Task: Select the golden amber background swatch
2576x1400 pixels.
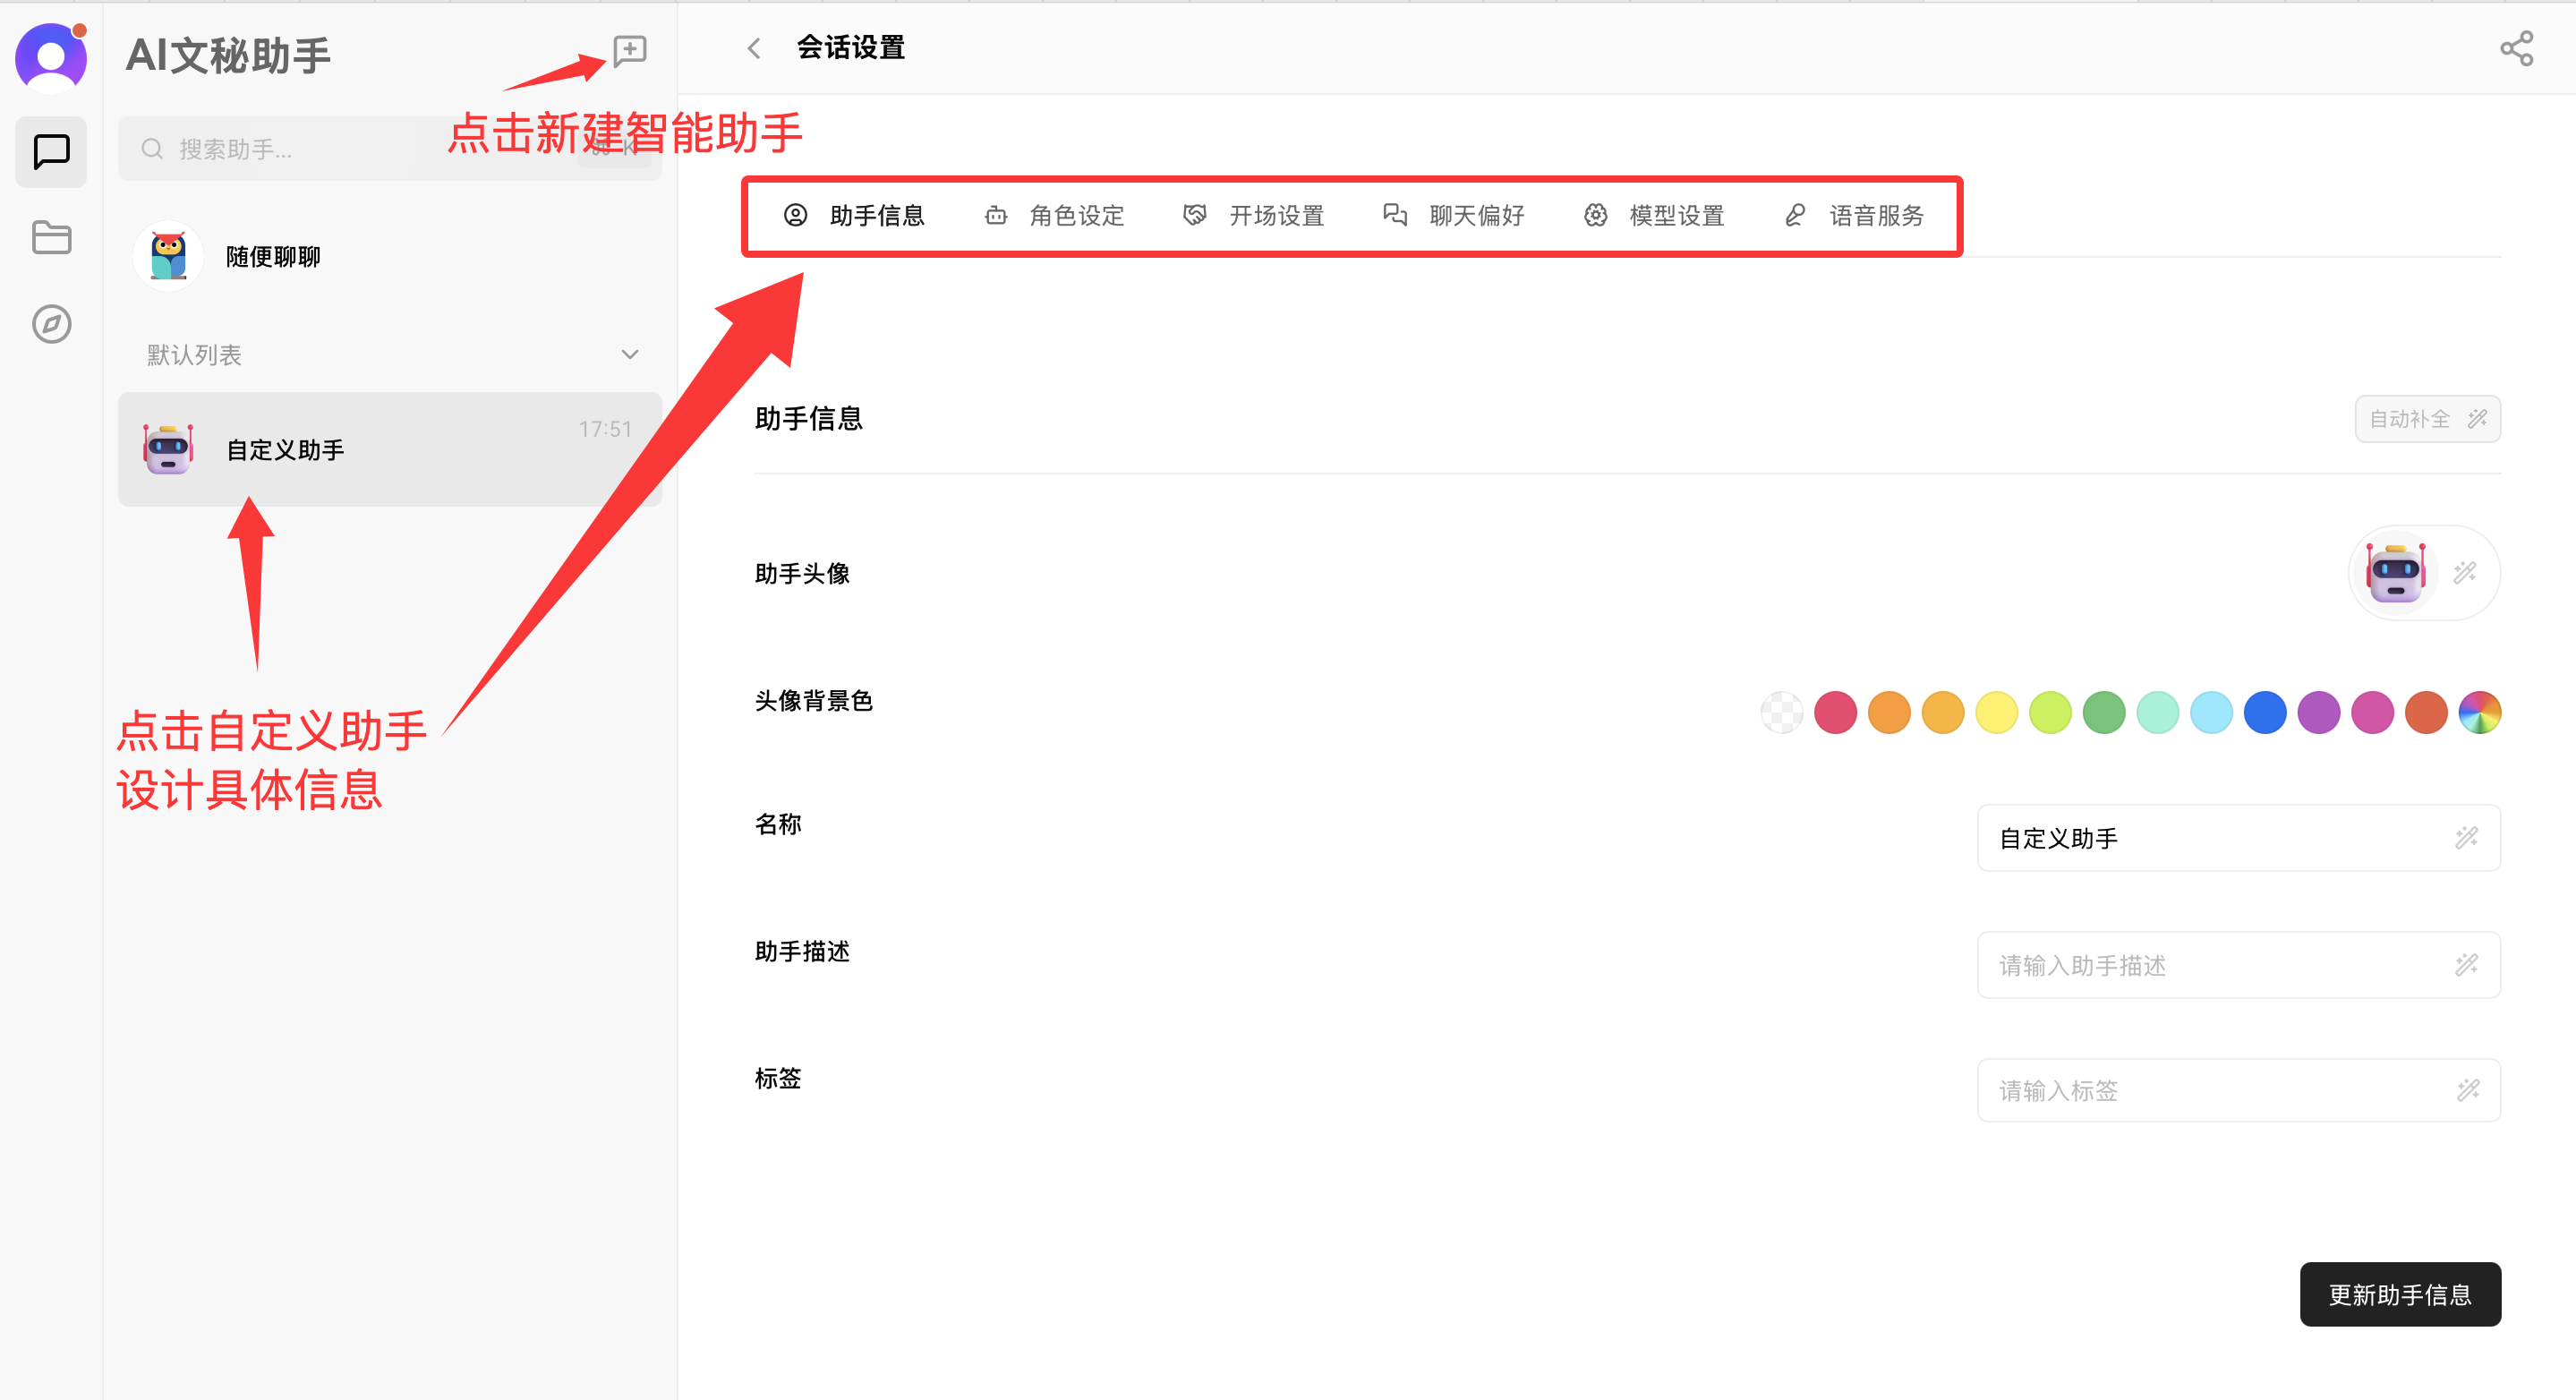Action: click(x=1943, y=713)
